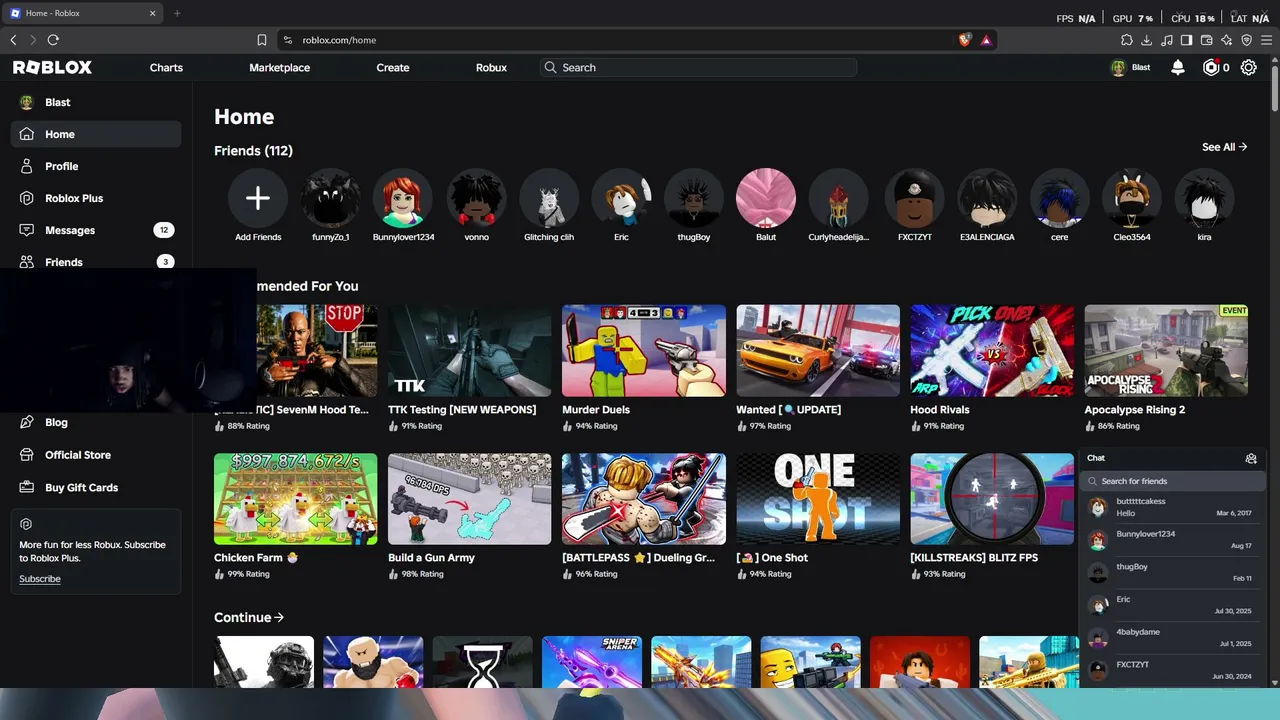Open the chat group settings icon

[1251, 458]
